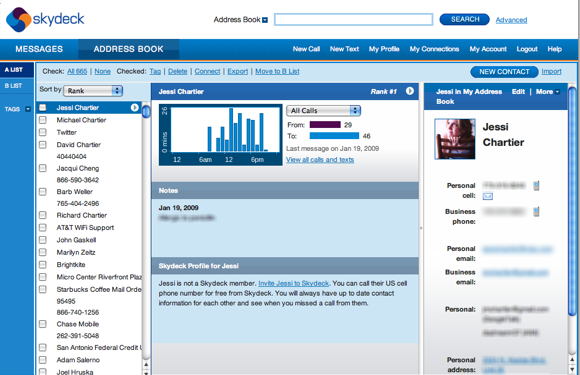Image resolution: width=580 pixels, height=375 pixels.
Task: Open My Account
Action: 488,49
